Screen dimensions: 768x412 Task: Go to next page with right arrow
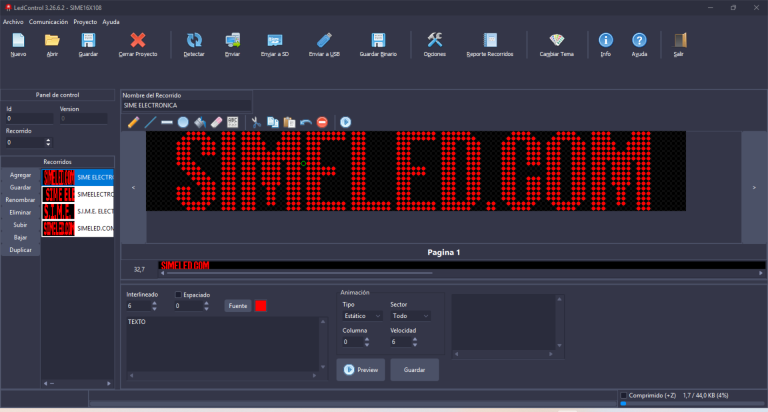754,187
